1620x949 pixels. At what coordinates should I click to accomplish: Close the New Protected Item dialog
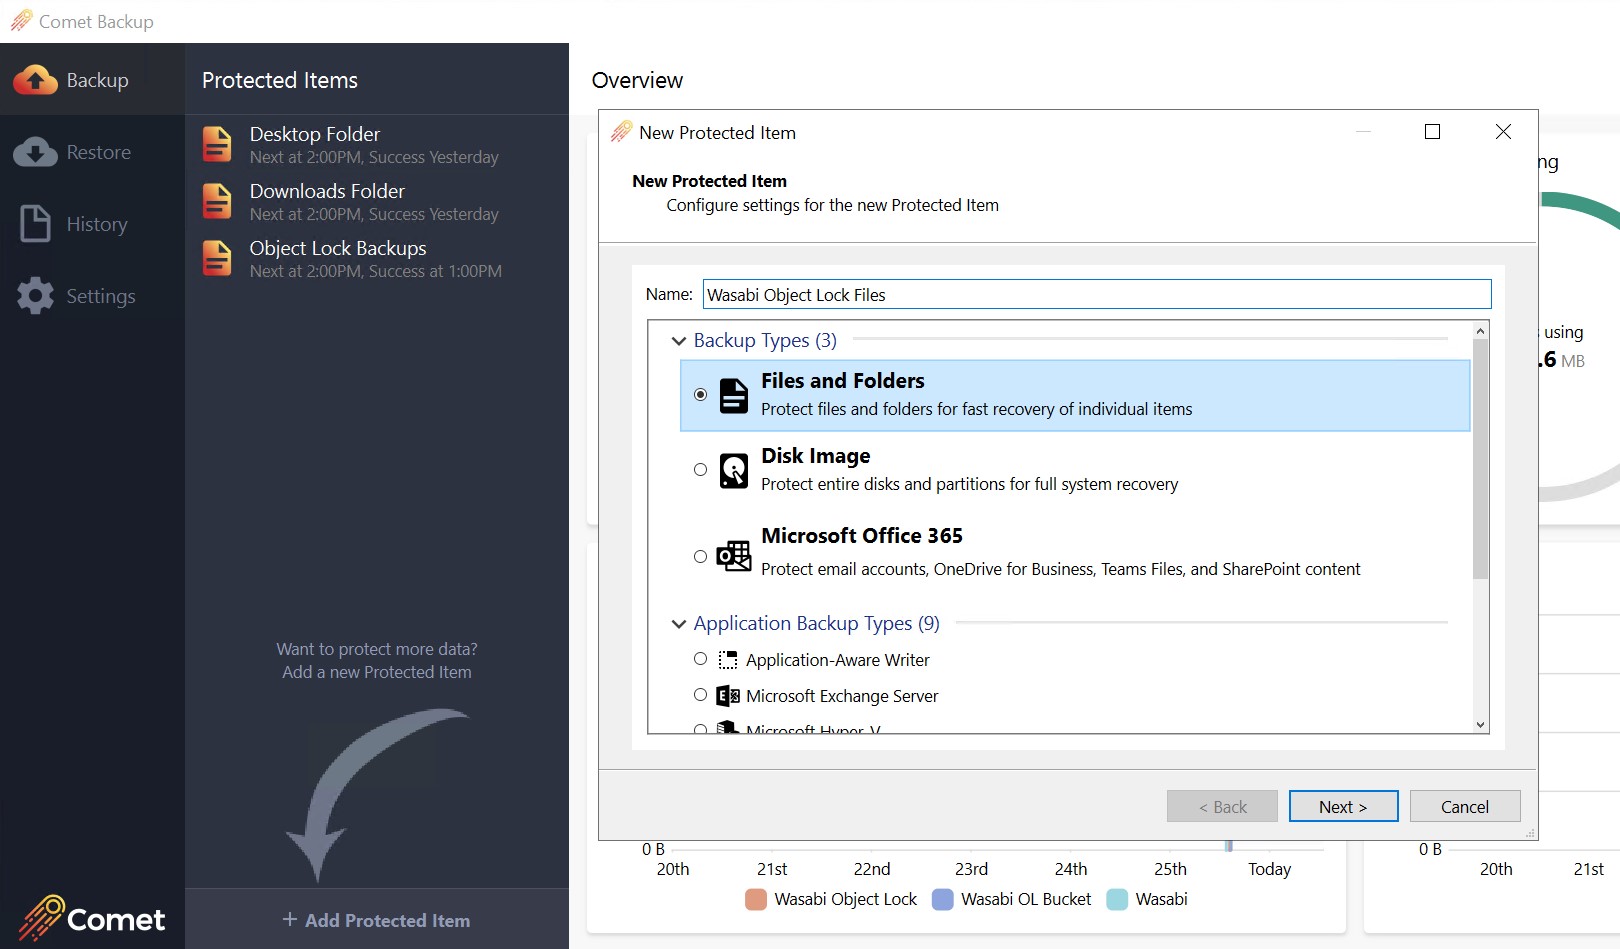point(1503,132)
